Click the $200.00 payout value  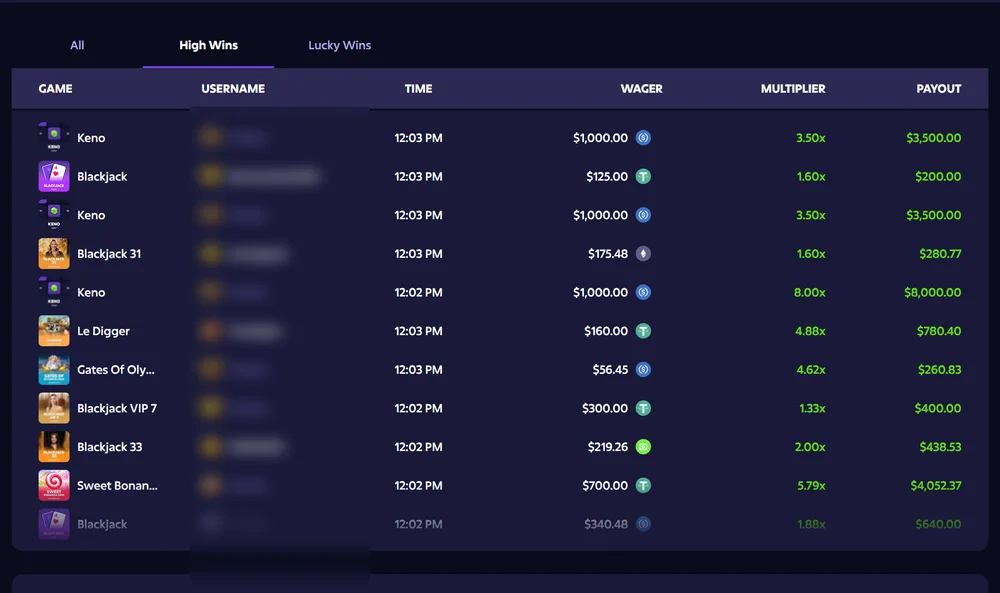pyautogui.click(x=938, y=177)
